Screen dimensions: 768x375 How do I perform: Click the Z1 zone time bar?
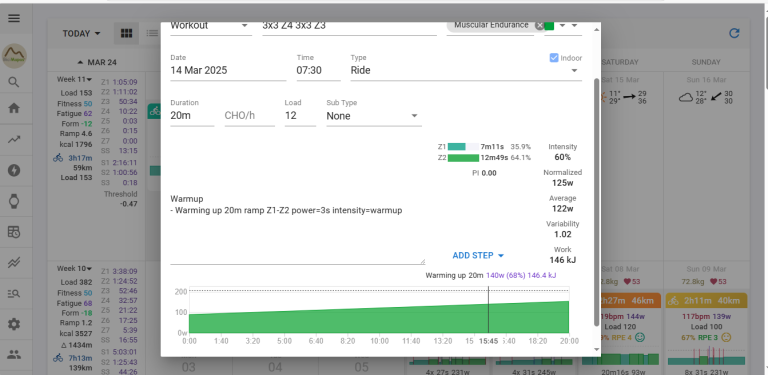point(463,146)
